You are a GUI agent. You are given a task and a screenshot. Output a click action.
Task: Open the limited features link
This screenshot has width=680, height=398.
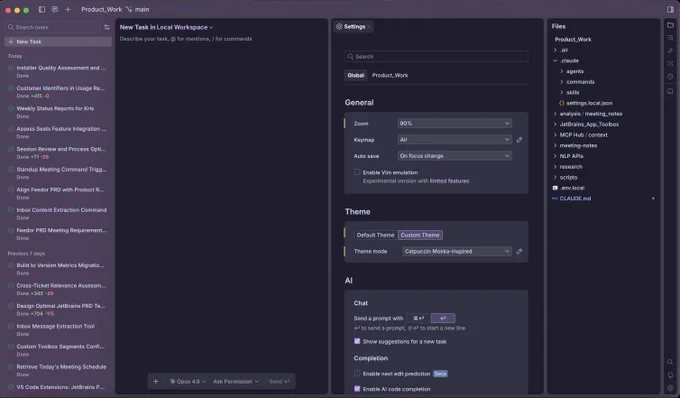[x=449, y=181]
